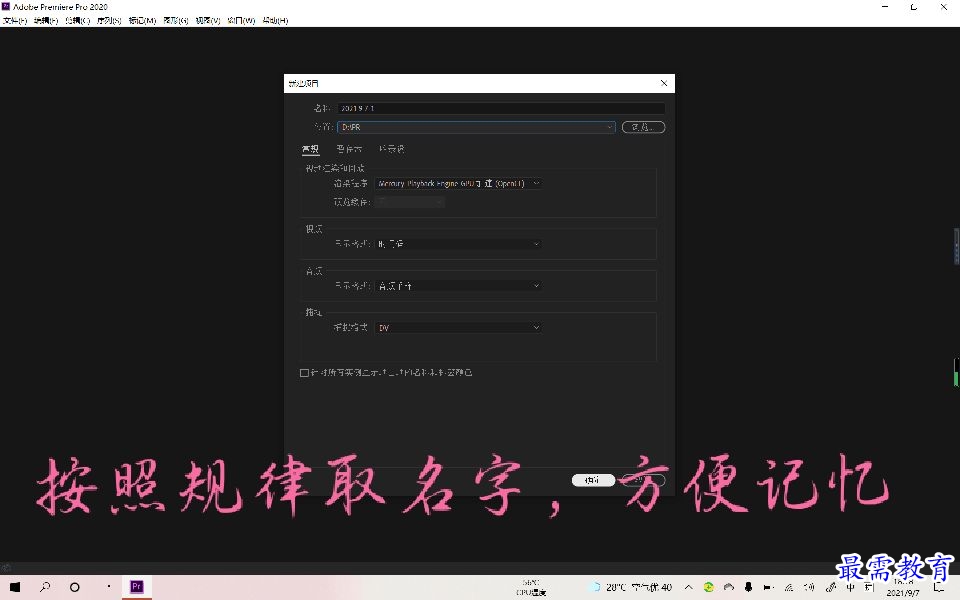
Task: Show hidden system tray icons
Action: pyautogui.click(x=688, y=587)
